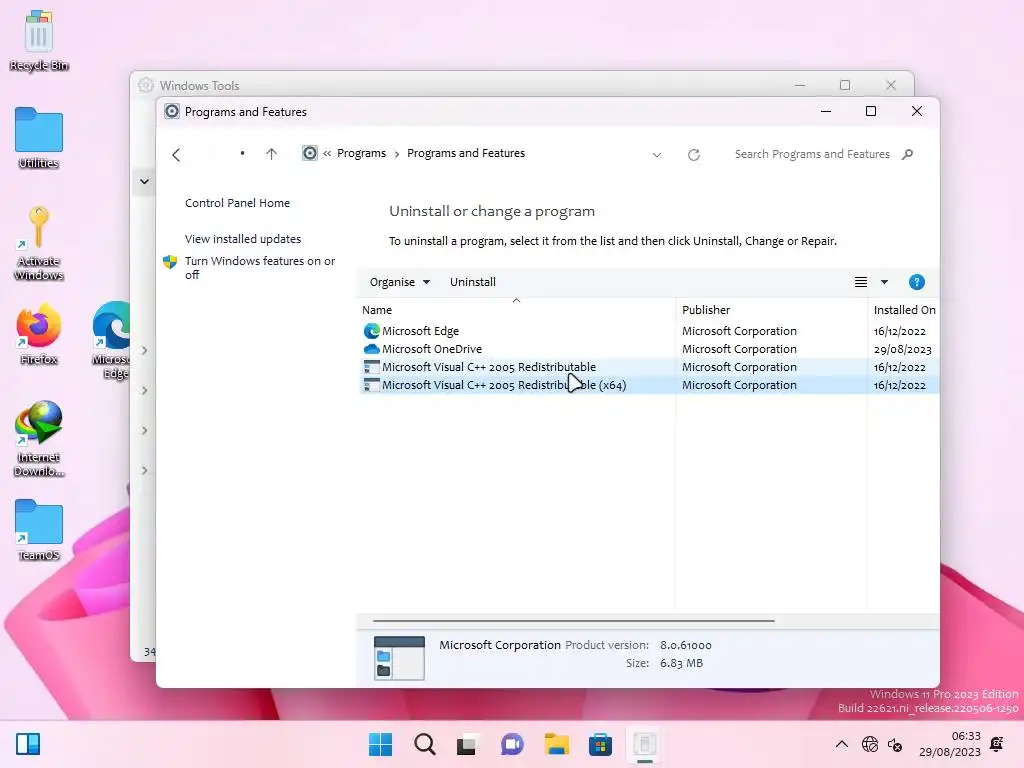The image size is (1024, 768).
Task: Select the Microsoft OneDrive row
Action: tap(648, 349)
